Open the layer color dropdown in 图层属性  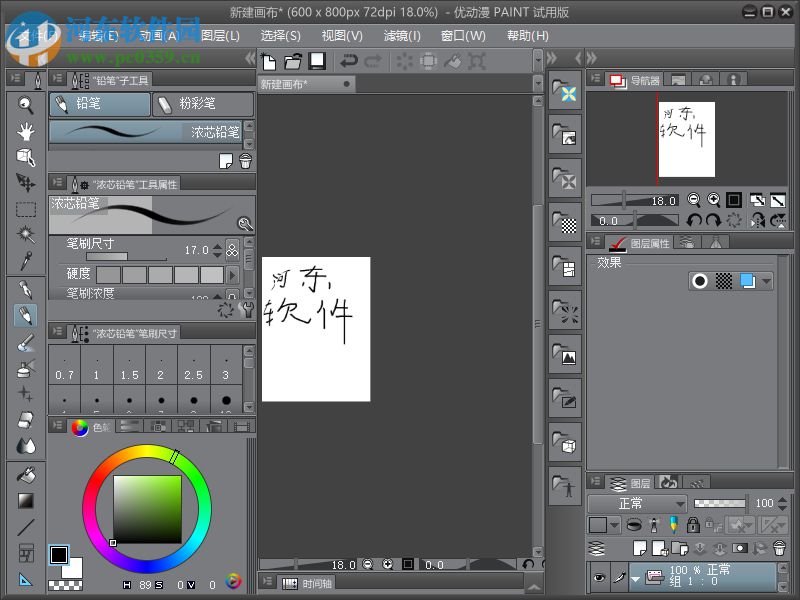[x=766, y=280]
